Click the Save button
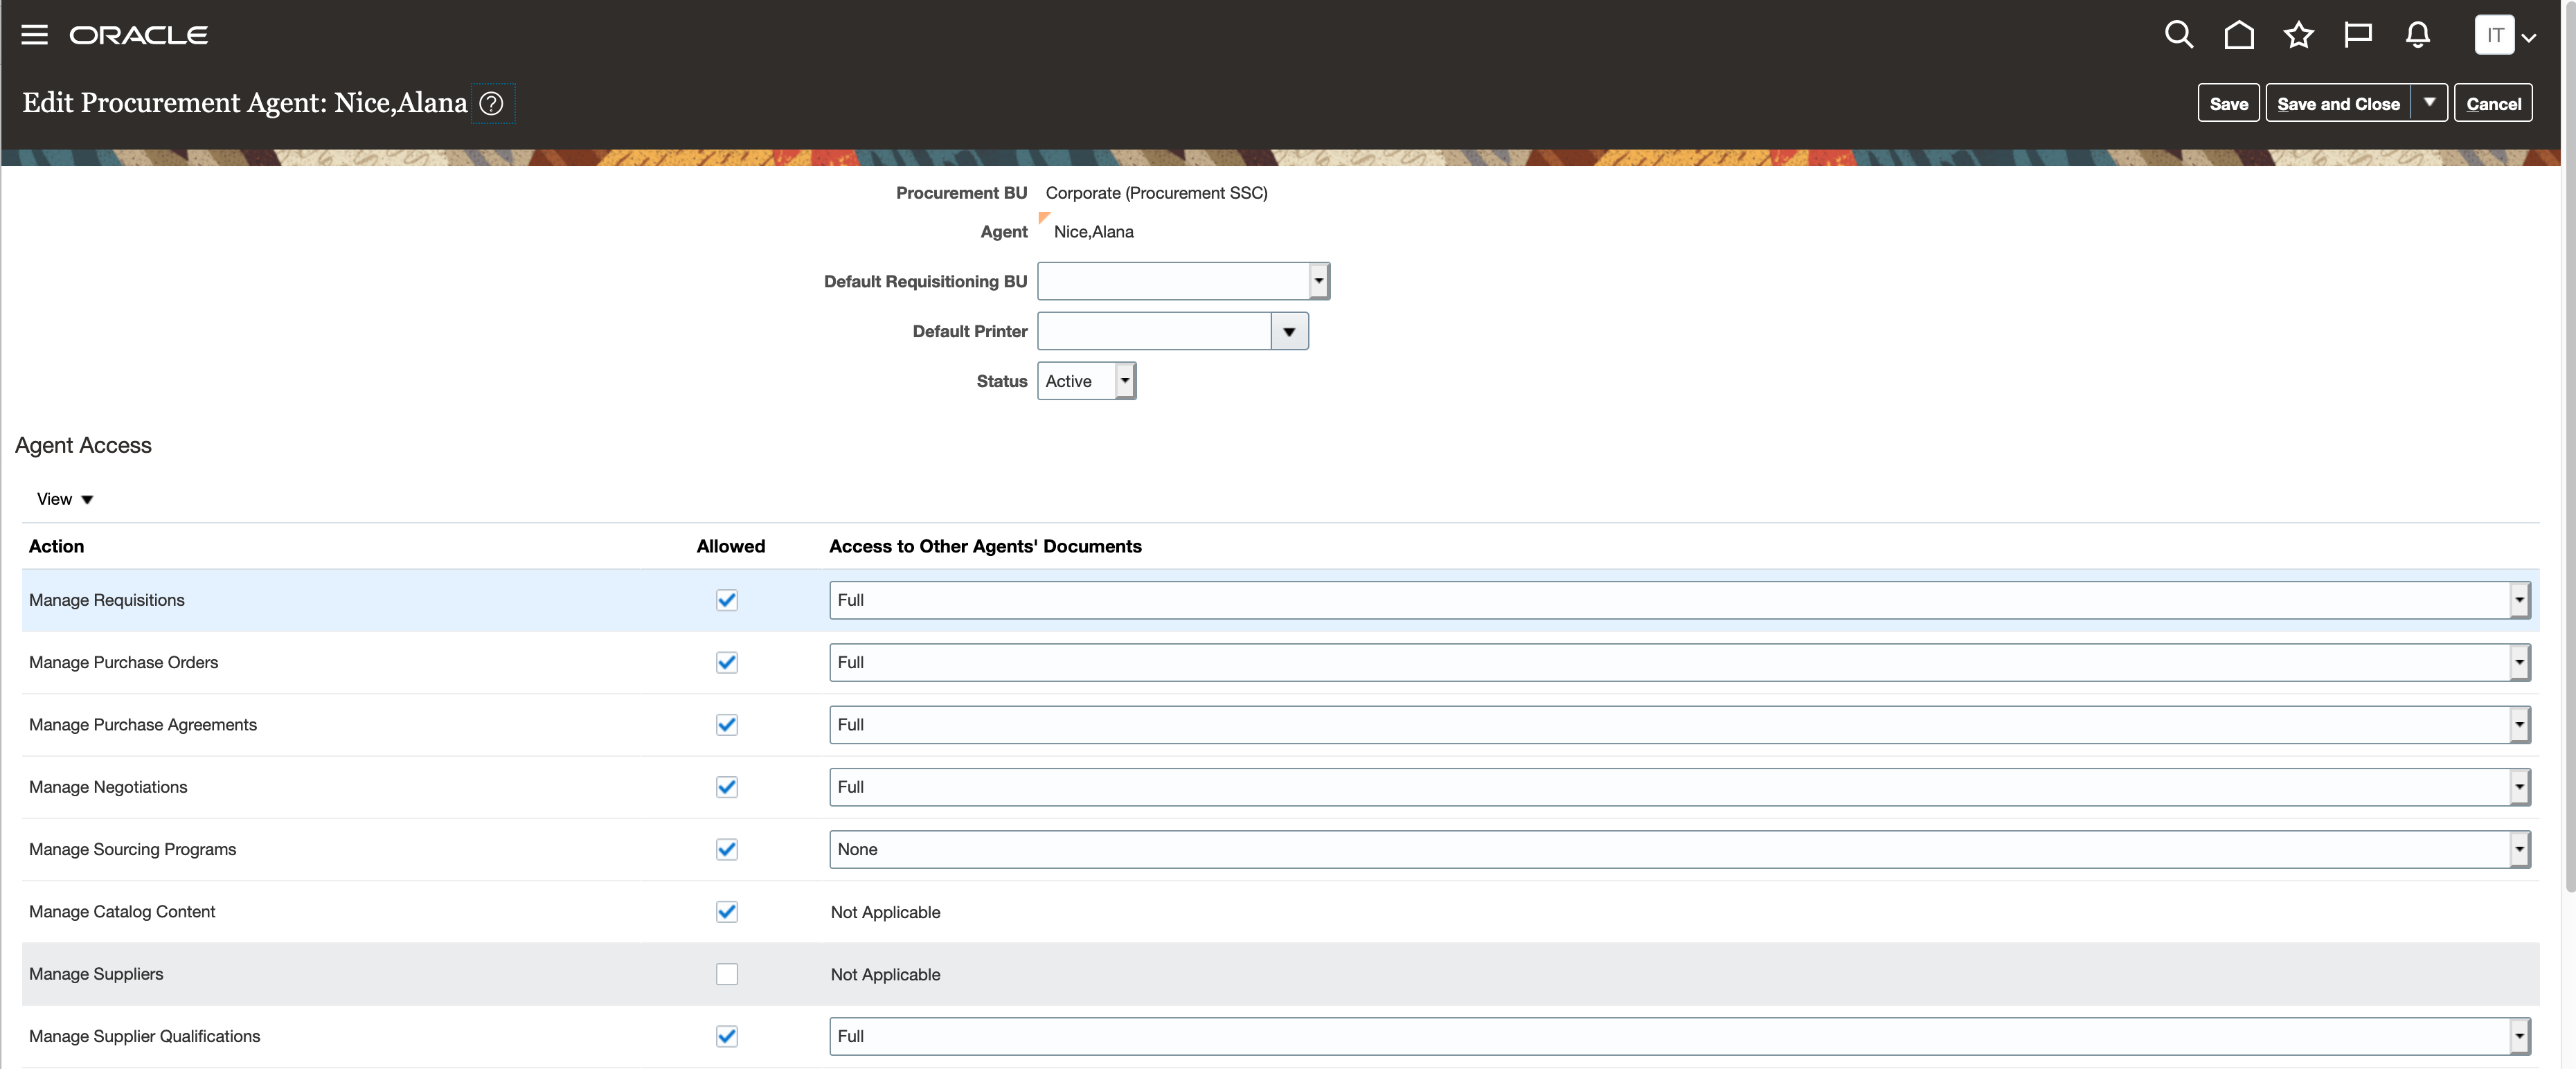The image size is (2576, 1069). tap(2228, 104)
